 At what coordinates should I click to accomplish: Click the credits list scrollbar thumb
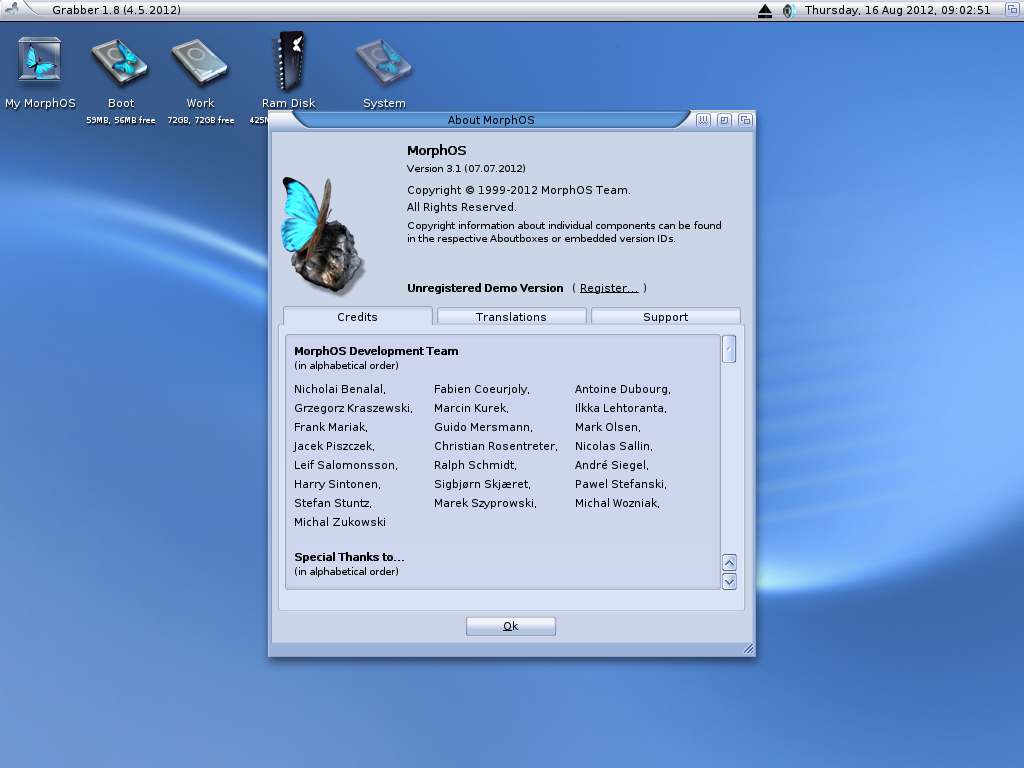(729, 349)
